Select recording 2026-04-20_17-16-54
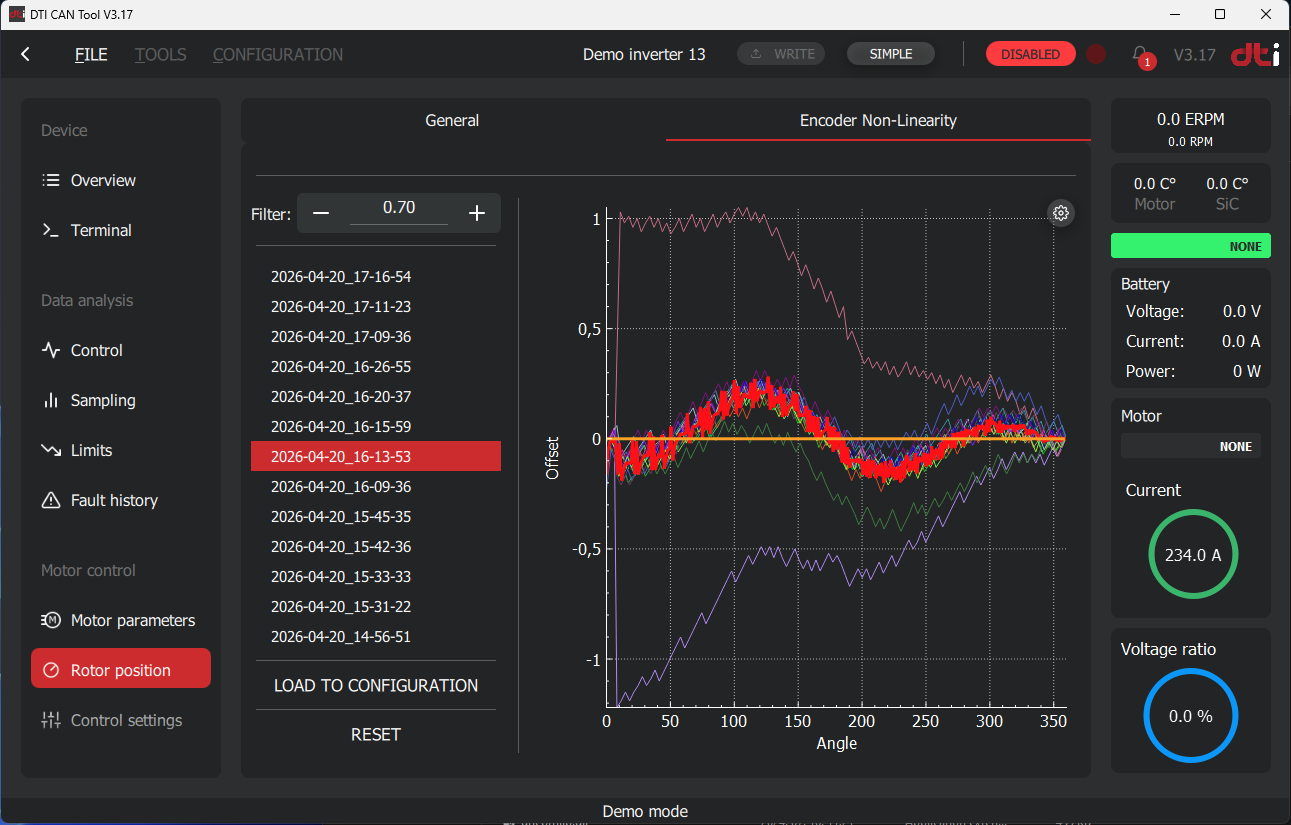 click(376, 277)
